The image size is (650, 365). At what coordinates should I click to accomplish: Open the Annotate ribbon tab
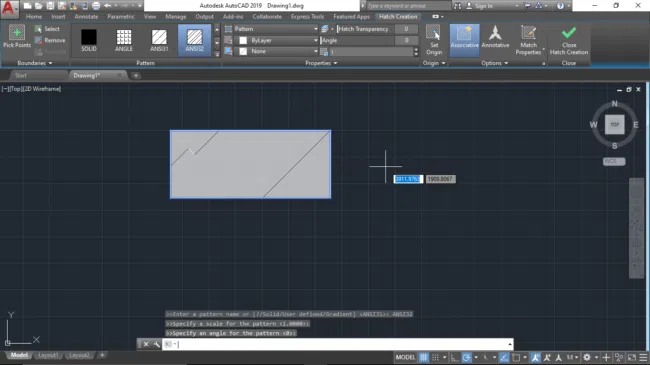[86, 17]
